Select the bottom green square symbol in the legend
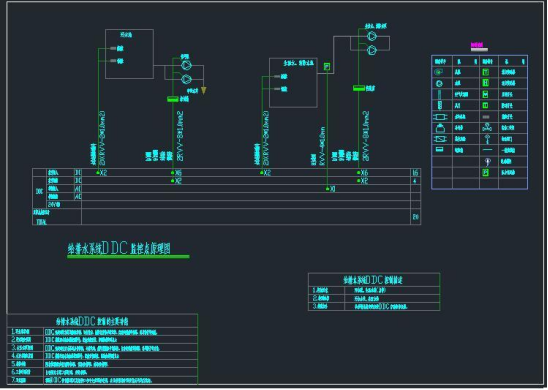Viewport: 548px width, 390px height. pos(485,172)
